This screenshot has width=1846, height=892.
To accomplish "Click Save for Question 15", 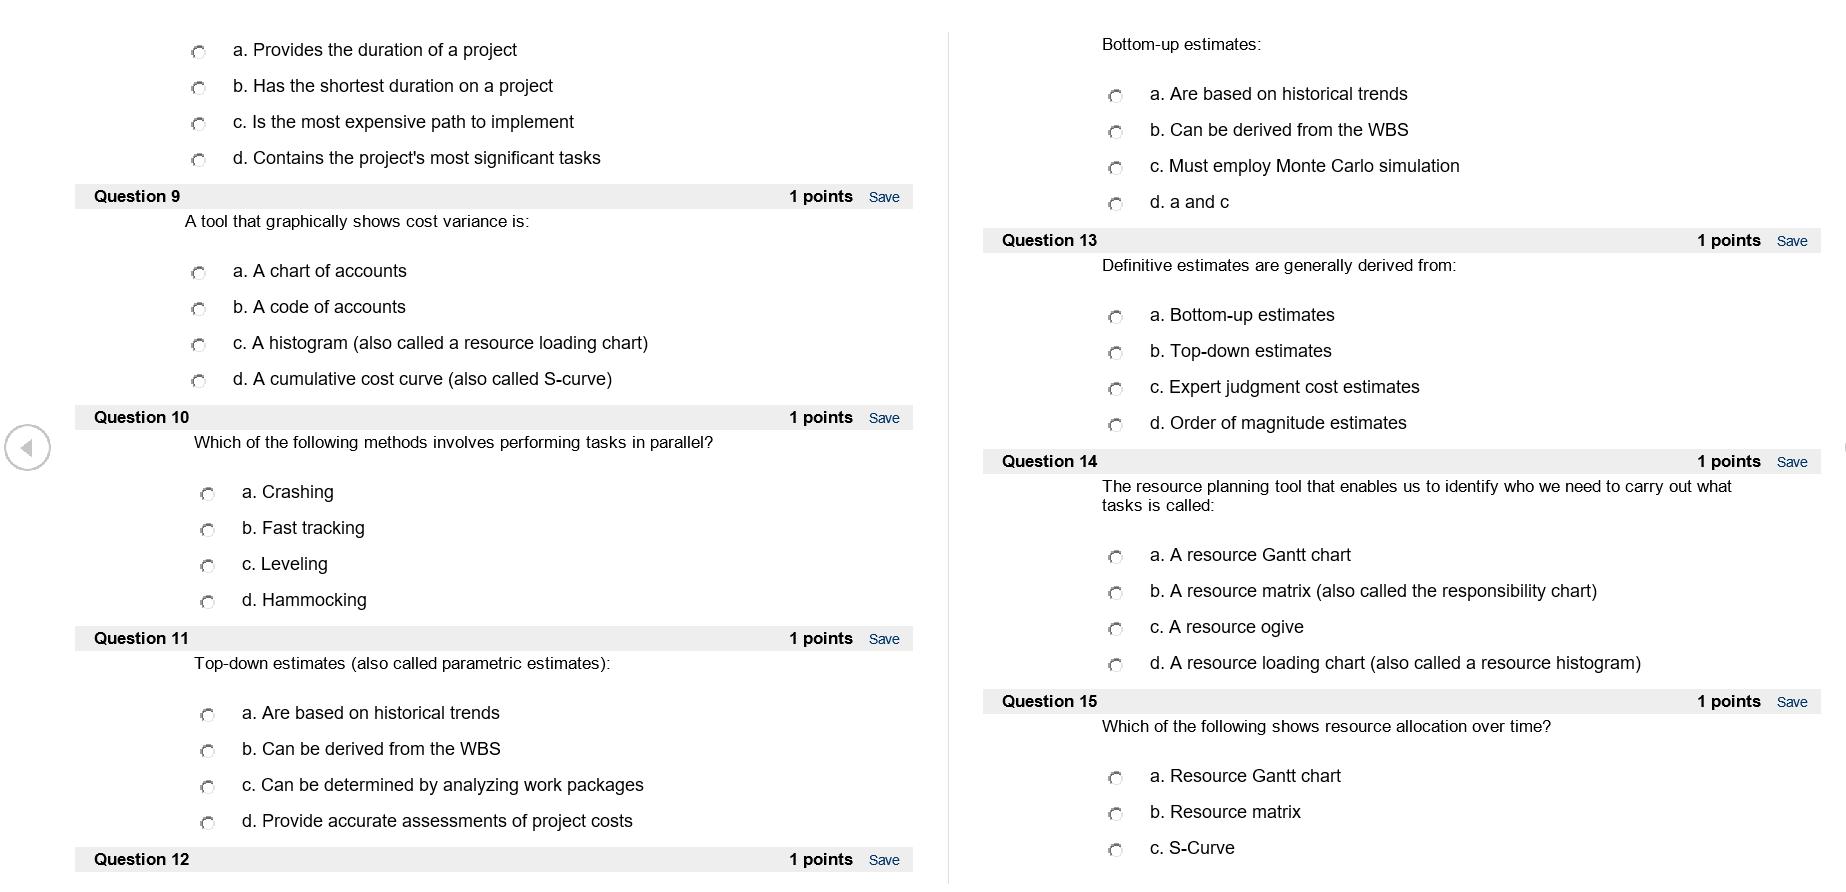I will (1793, 701).
